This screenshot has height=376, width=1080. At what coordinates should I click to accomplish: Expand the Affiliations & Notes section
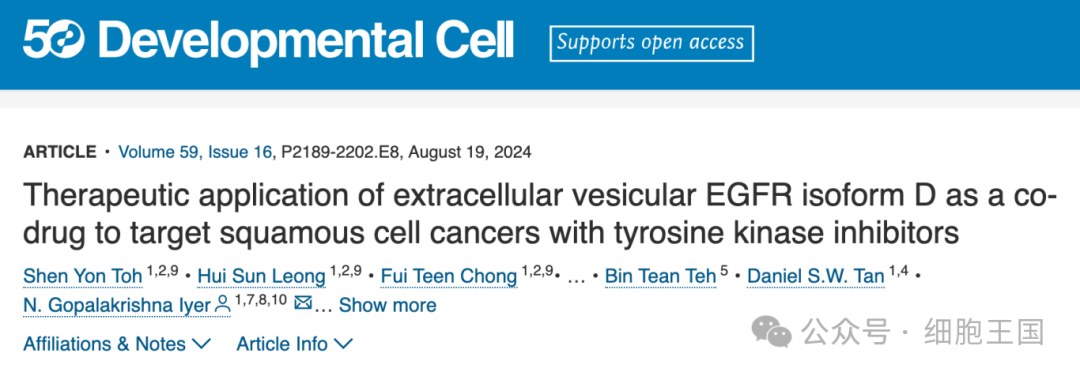[x=117, y=344]
